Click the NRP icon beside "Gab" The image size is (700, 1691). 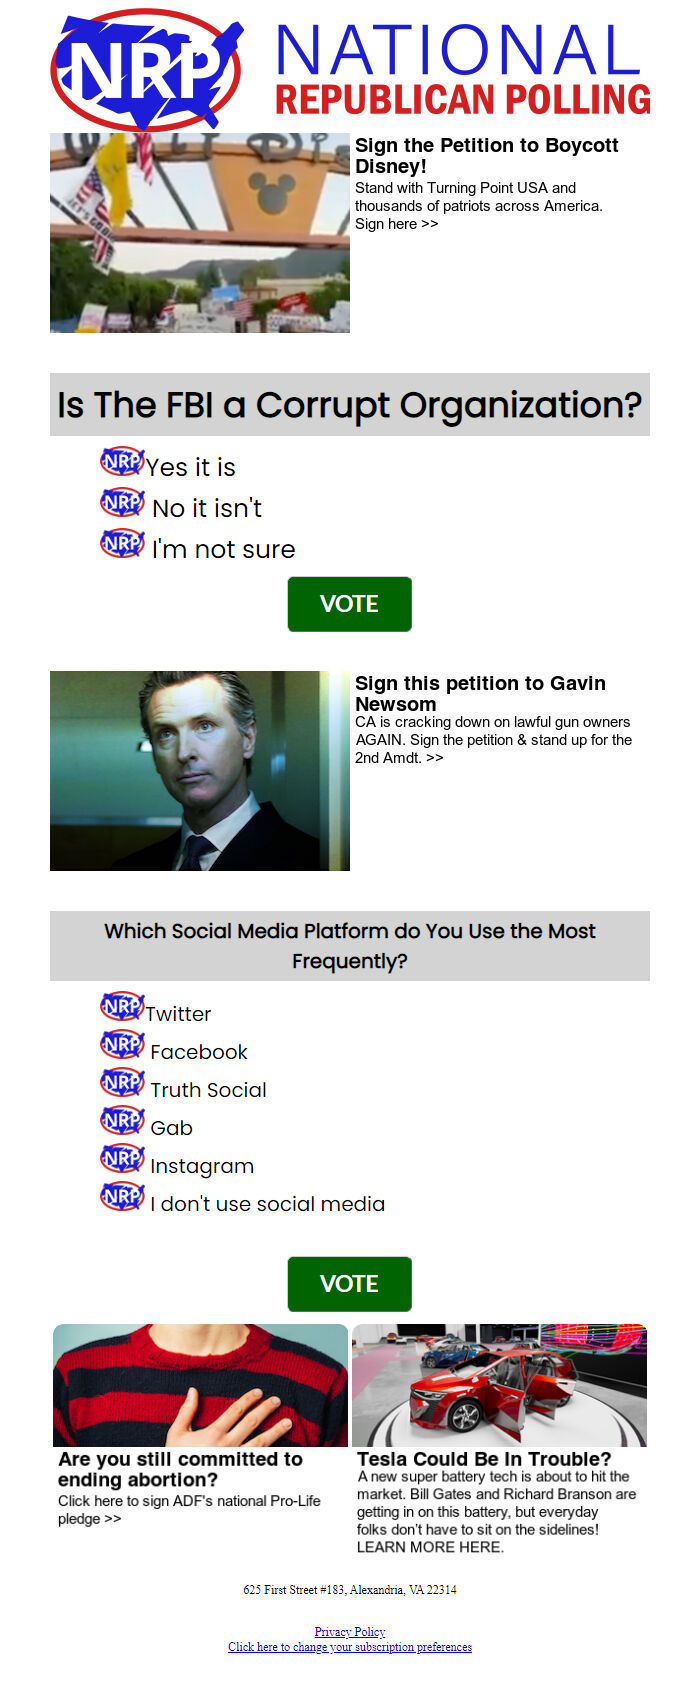click(x=120, y=1121)
